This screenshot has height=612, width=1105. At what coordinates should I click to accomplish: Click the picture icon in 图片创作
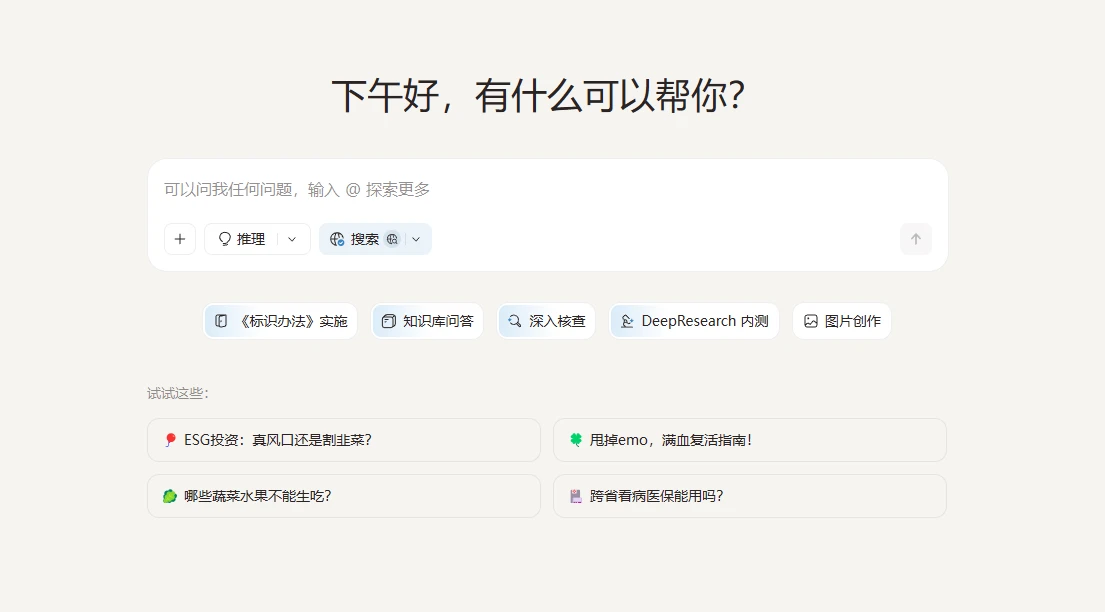click(x=811, y=321)
